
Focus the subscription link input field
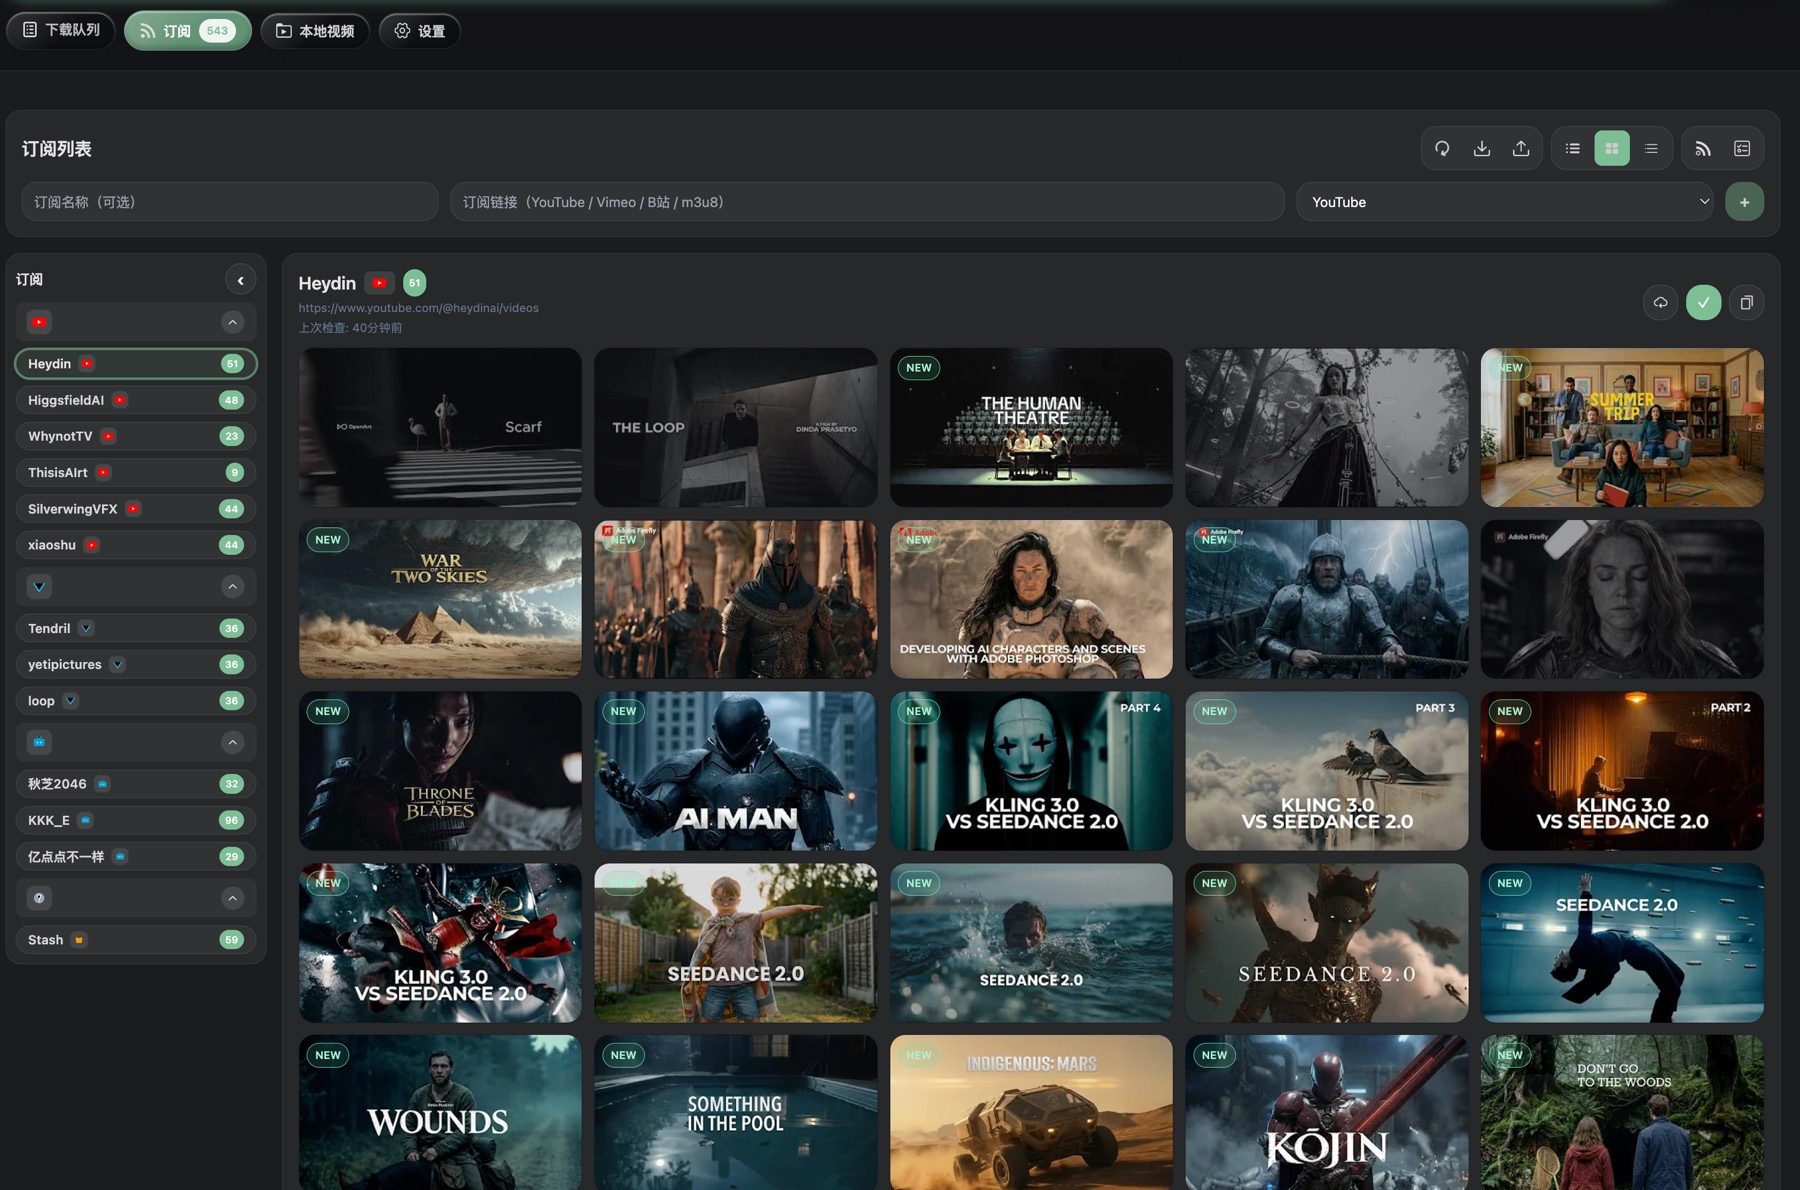(867, 202)
